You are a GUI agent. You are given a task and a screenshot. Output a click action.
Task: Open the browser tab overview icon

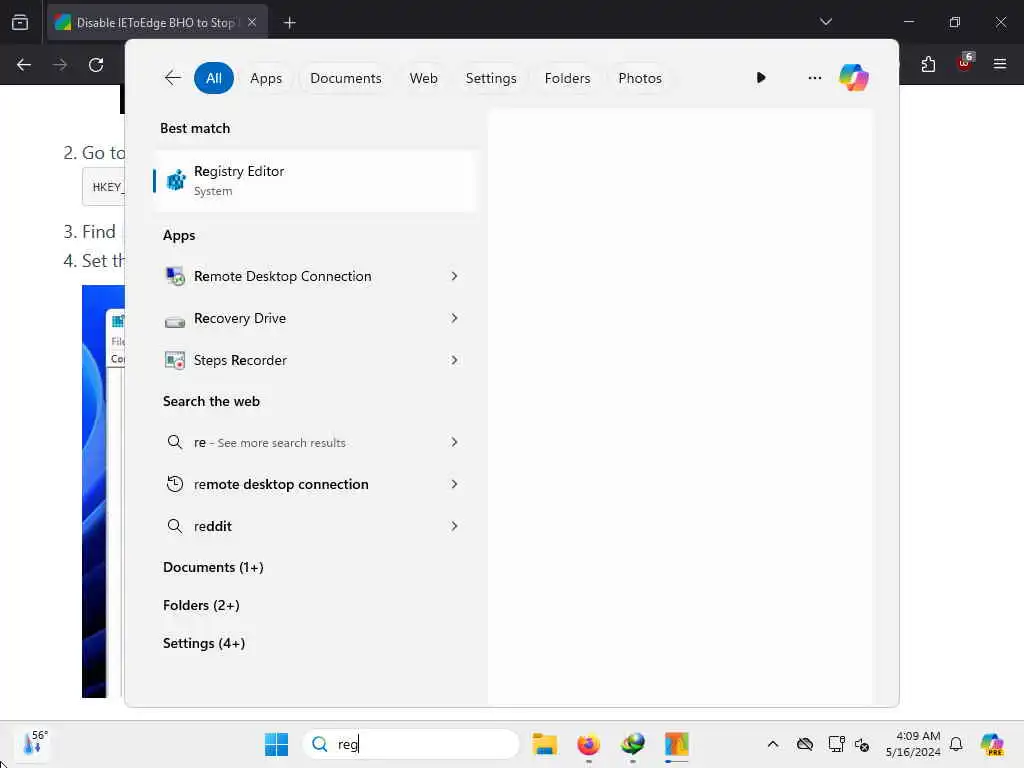pos(20,22)
